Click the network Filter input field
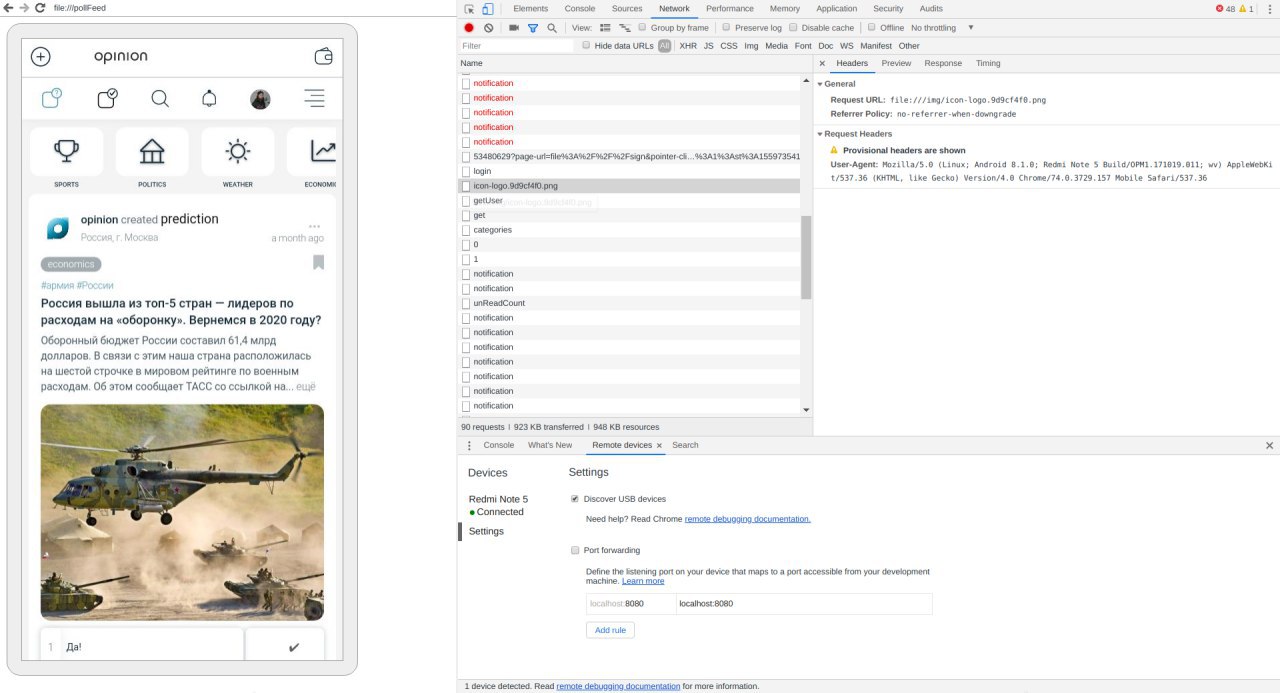This screenshot has width=1280, height=693. coord(516,46)
